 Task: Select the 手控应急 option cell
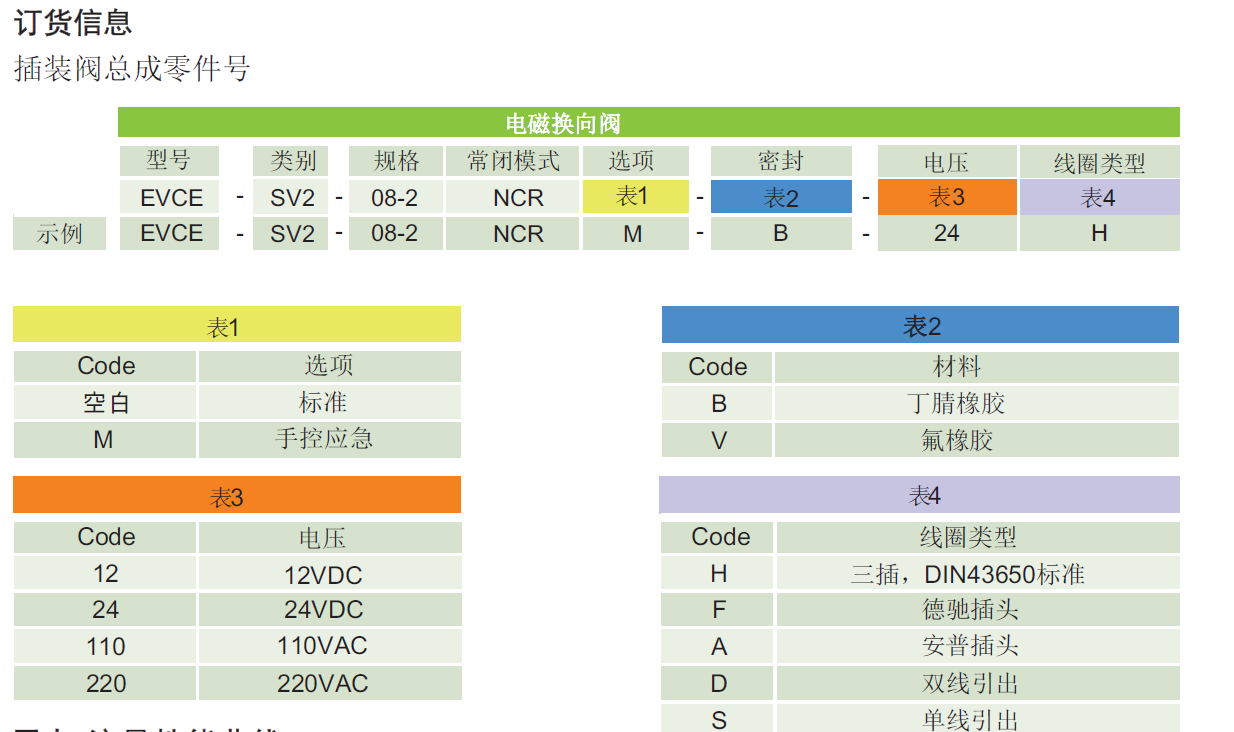point(329,439)
